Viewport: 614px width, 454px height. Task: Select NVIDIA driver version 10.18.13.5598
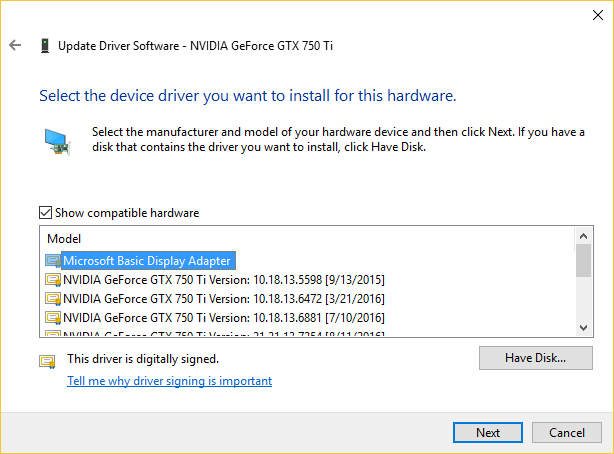(x=224, y=280)
